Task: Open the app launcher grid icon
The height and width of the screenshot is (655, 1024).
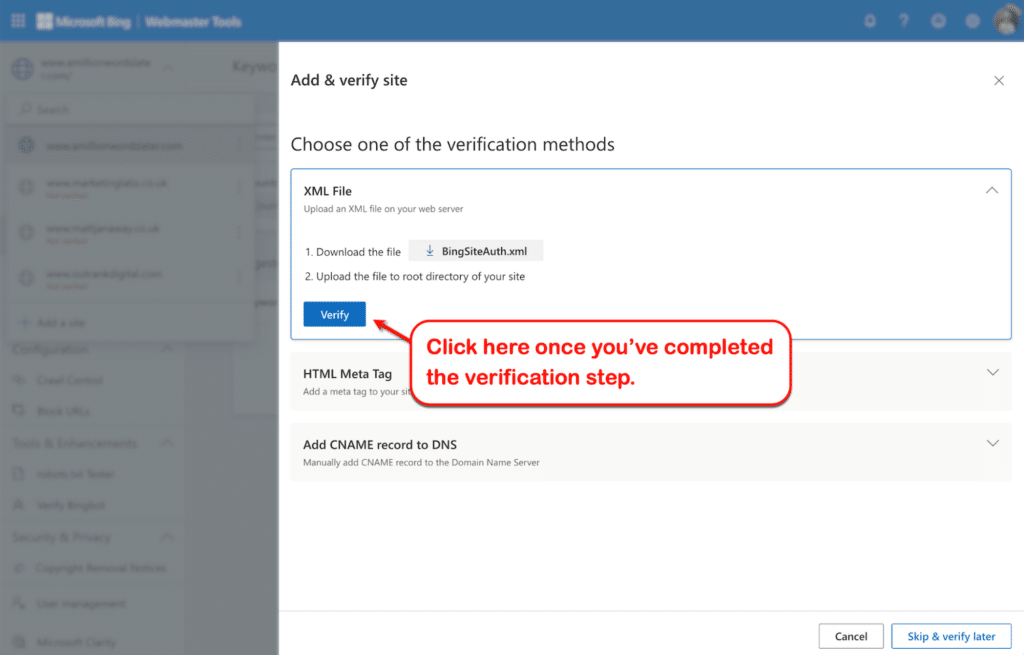Action: (18, 21)
